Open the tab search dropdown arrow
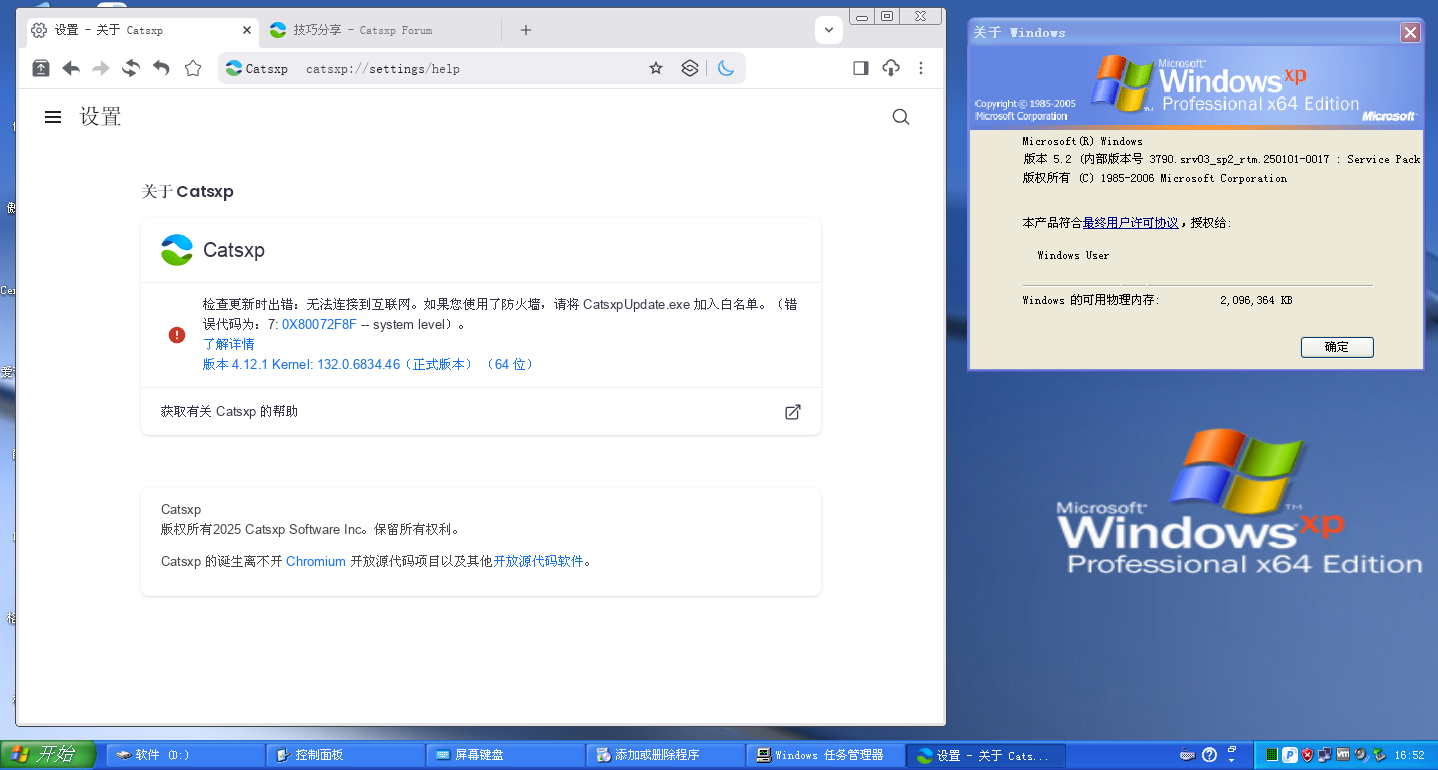 [x=828, y=30]
